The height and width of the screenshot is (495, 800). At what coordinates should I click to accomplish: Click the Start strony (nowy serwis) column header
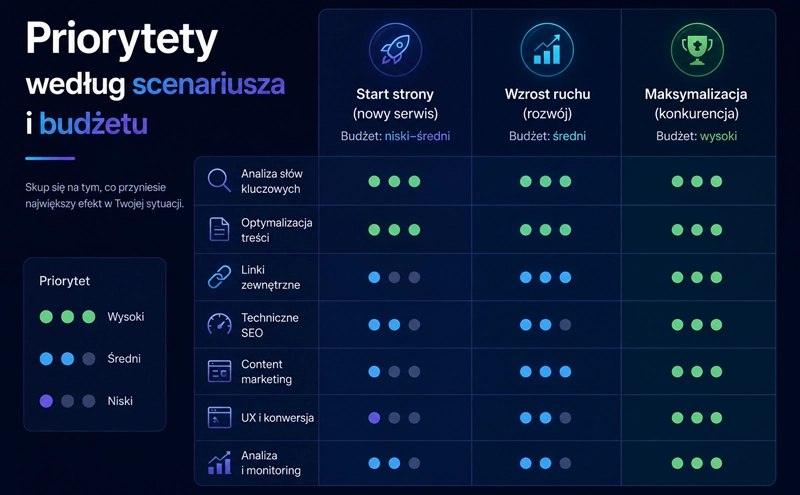(x=395, y=104)
